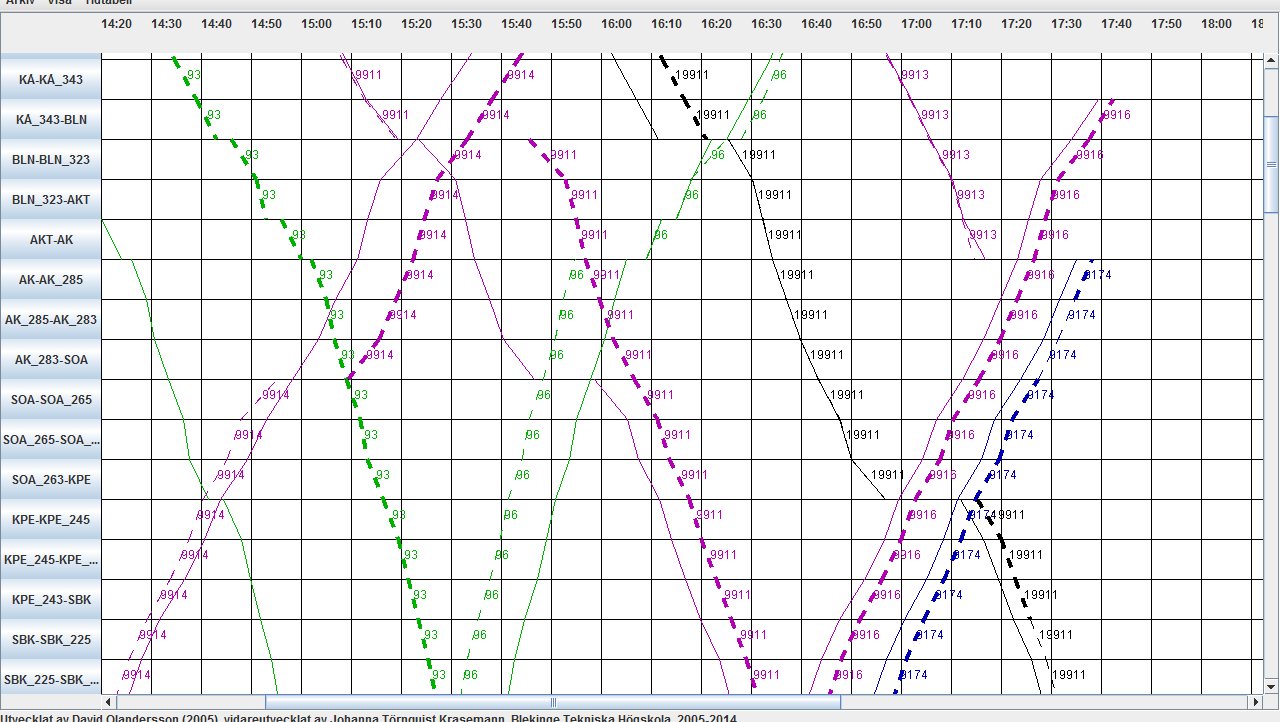Click train label 9913 in AKT-AK row
Image resolution: width=1280 pixels, height=722 pixels.
pos(983,235)
